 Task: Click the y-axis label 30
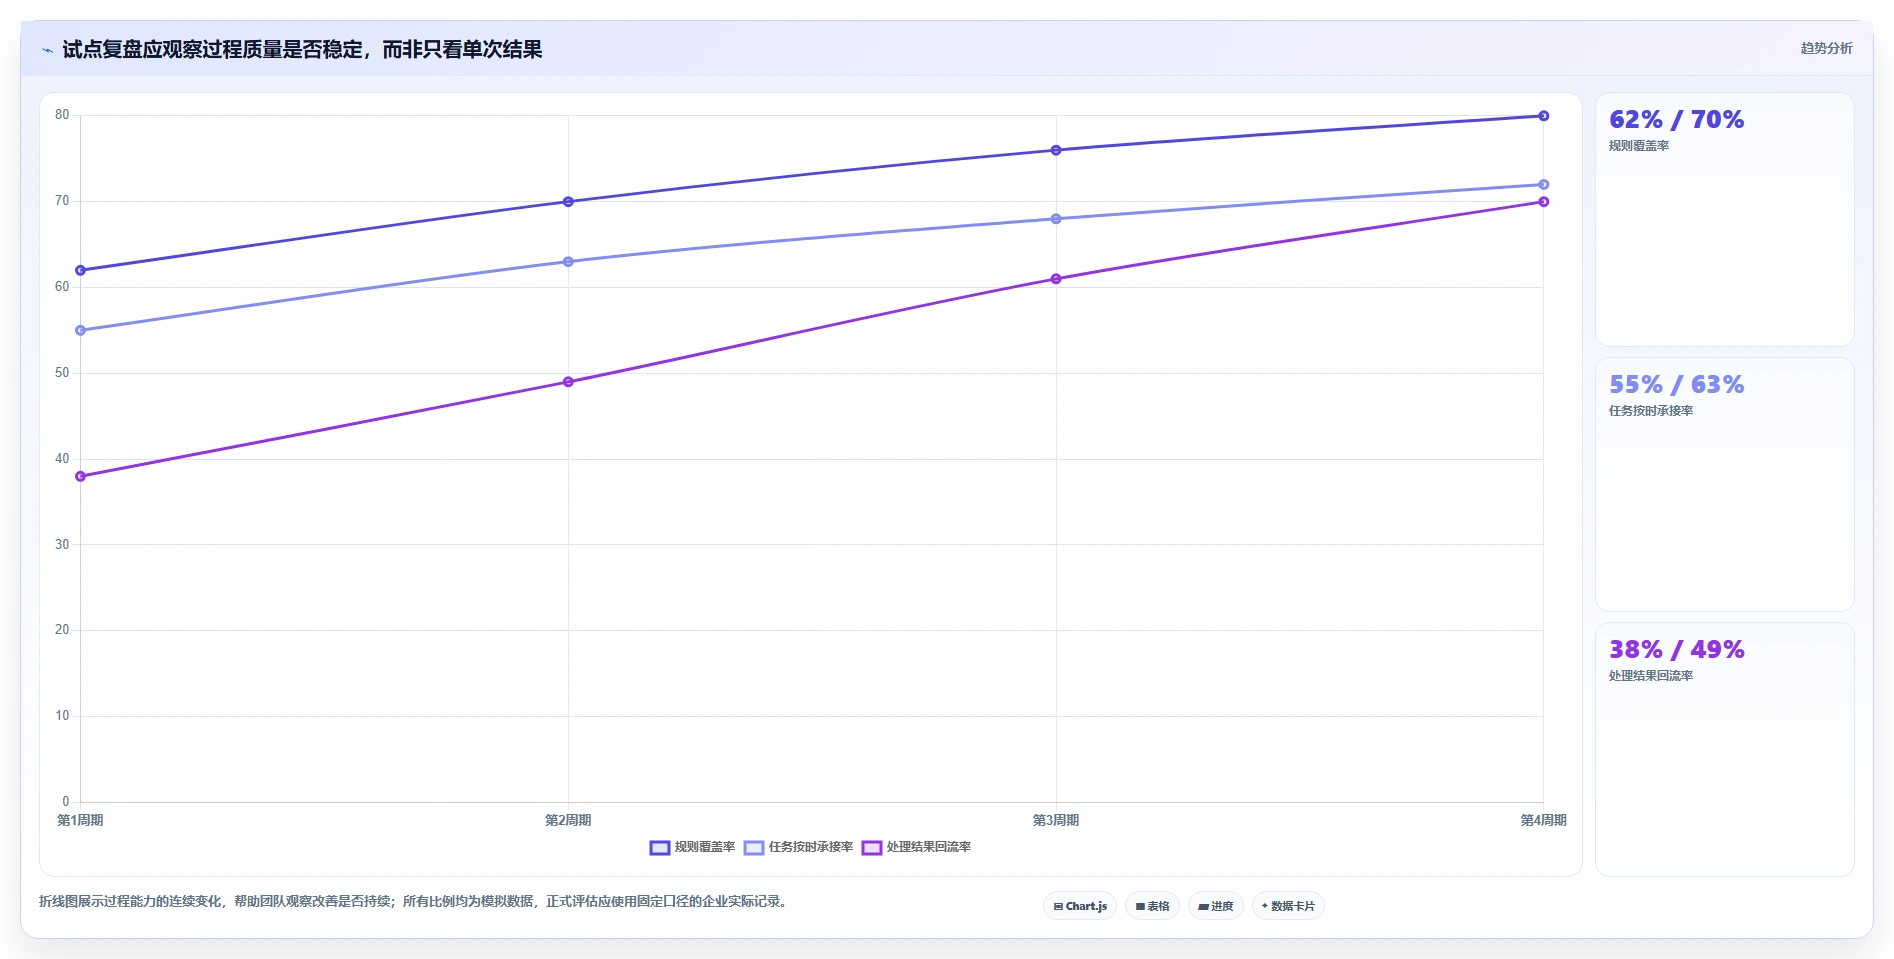62,545
